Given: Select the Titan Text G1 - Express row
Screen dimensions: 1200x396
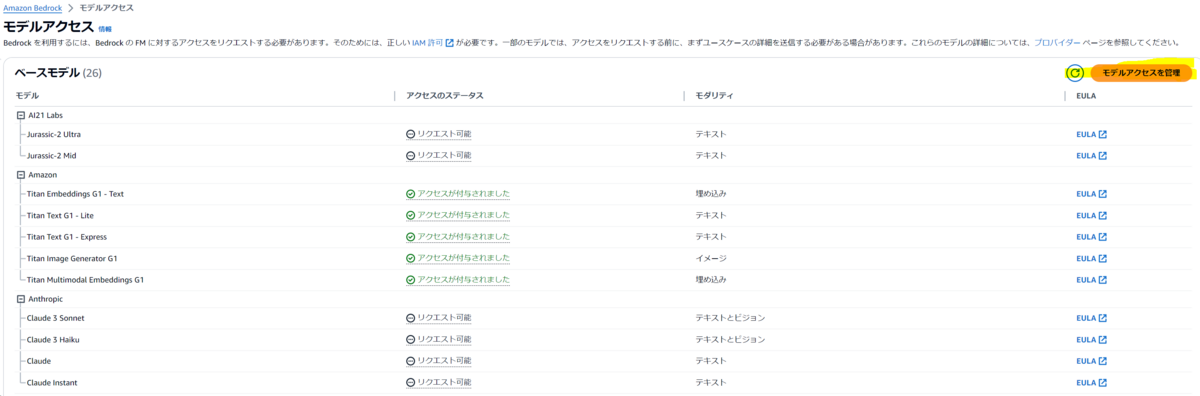Looking at the screenshot, I should pyautogui.click(x=600, y=237).
